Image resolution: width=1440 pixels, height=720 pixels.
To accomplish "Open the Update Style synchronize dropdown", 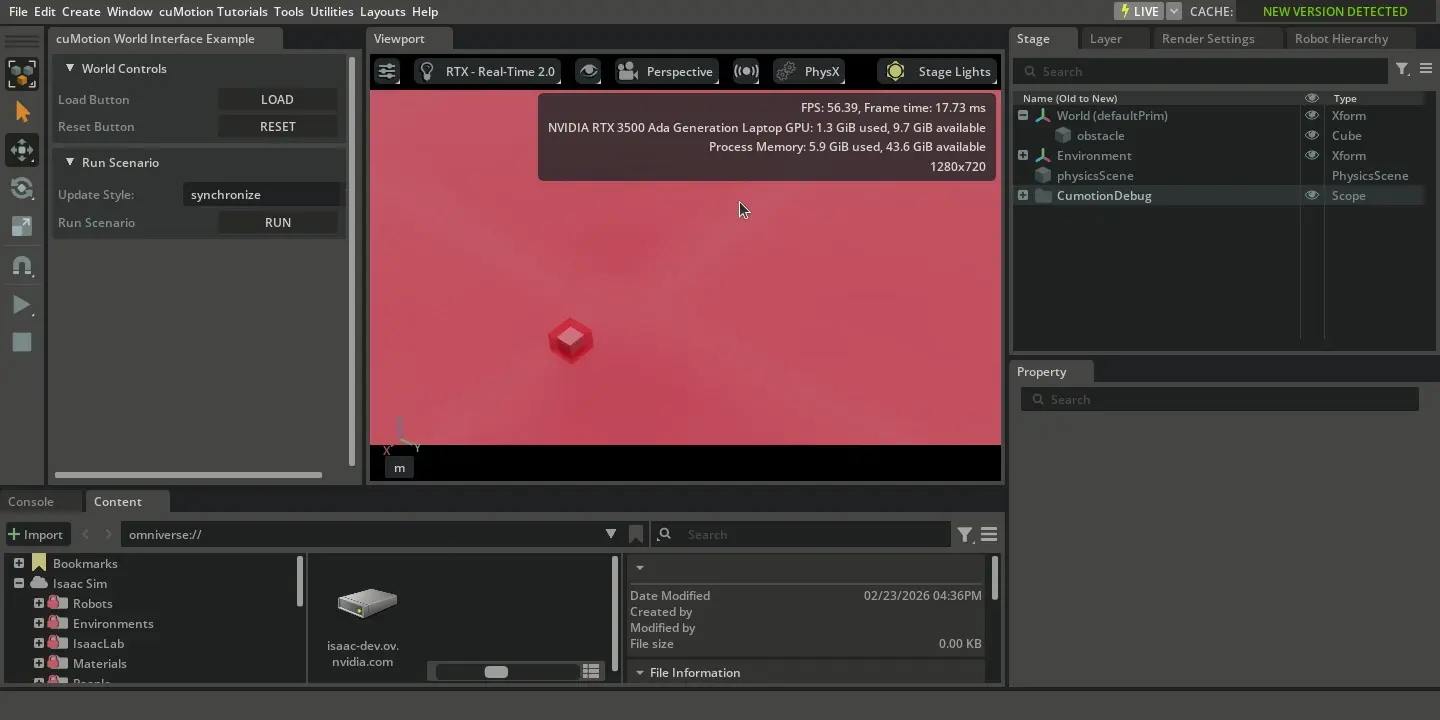I will pyautogui.click(x=262, y=194).
